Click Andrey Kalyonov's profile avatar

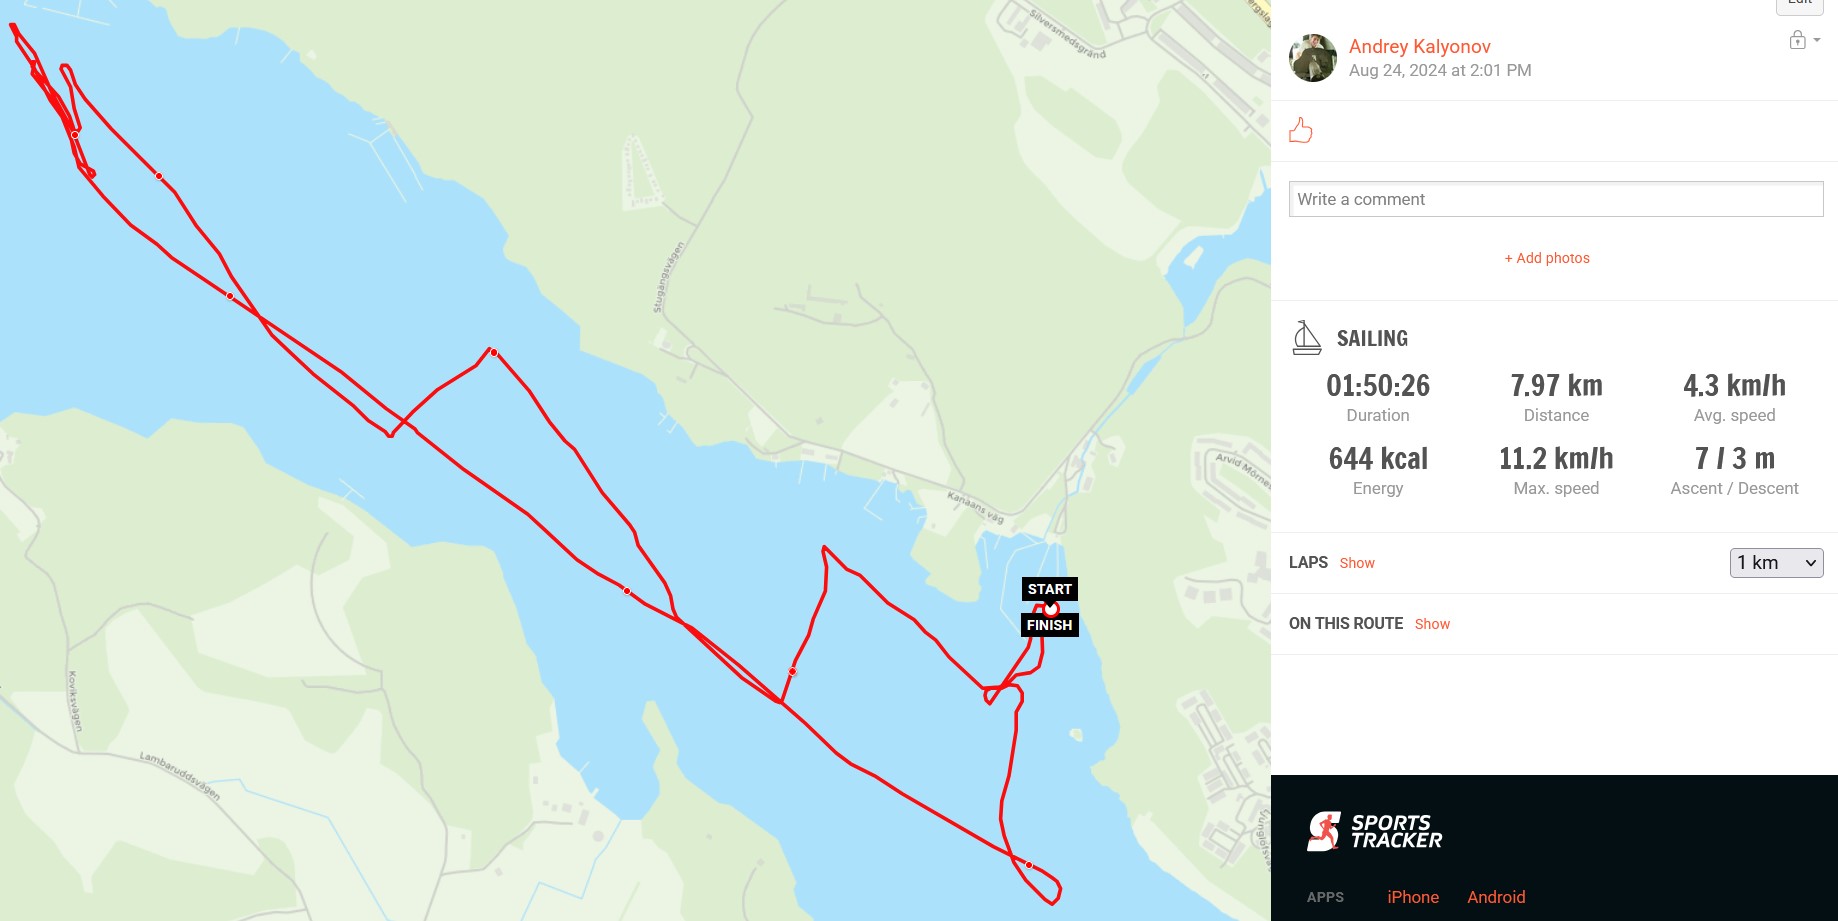pos(1313,58)
